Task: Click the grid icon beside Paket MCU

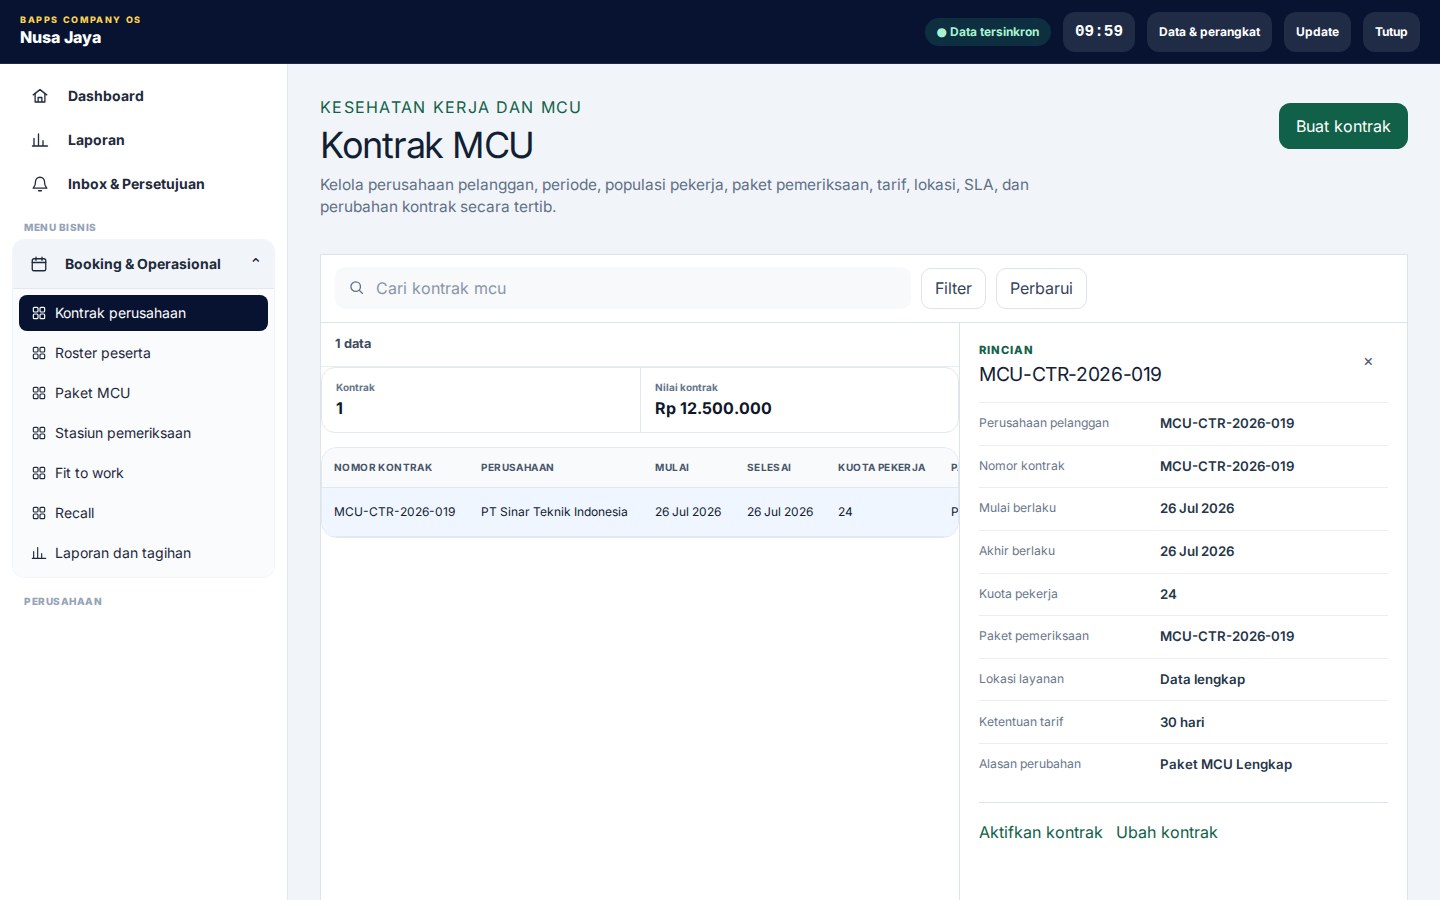Action: (39, 393)
